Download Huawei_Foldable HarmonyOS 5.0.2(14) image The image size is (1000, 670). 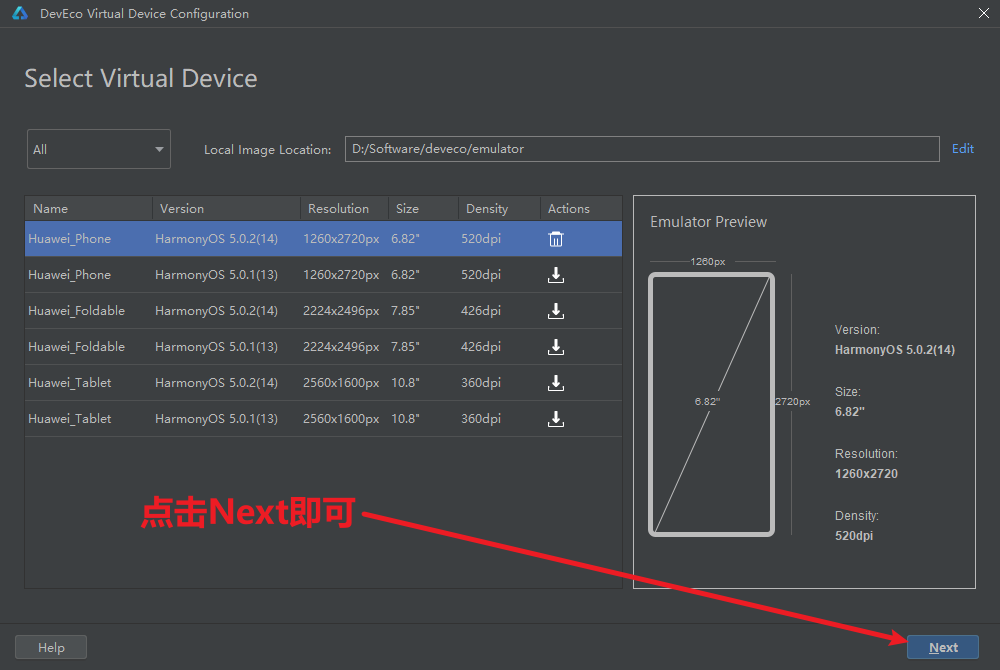click(x=555, y=311)
